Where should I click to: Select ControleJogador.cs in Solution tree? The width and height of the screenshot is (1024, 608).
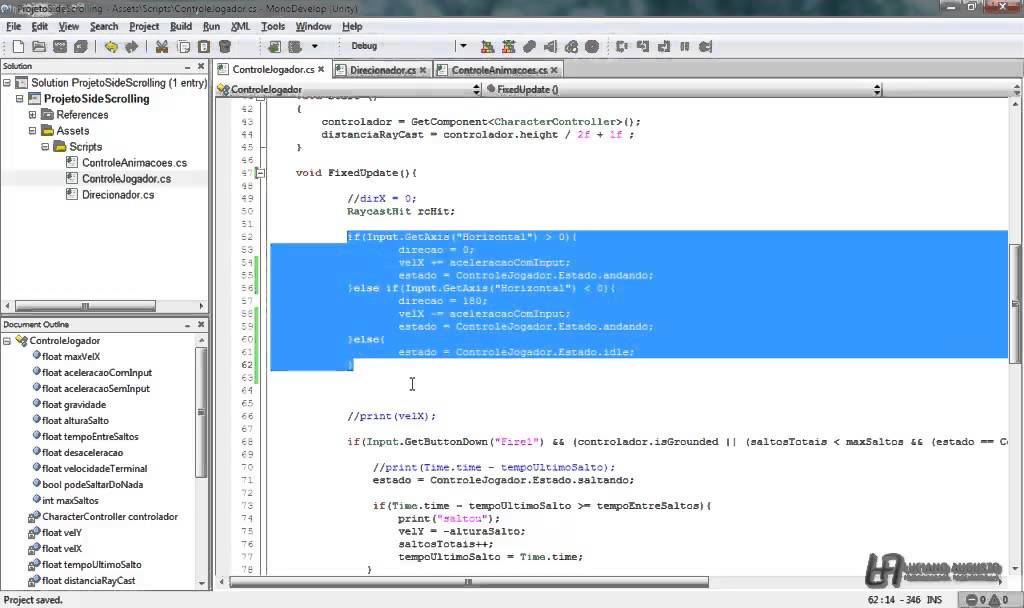pos(126,179)
